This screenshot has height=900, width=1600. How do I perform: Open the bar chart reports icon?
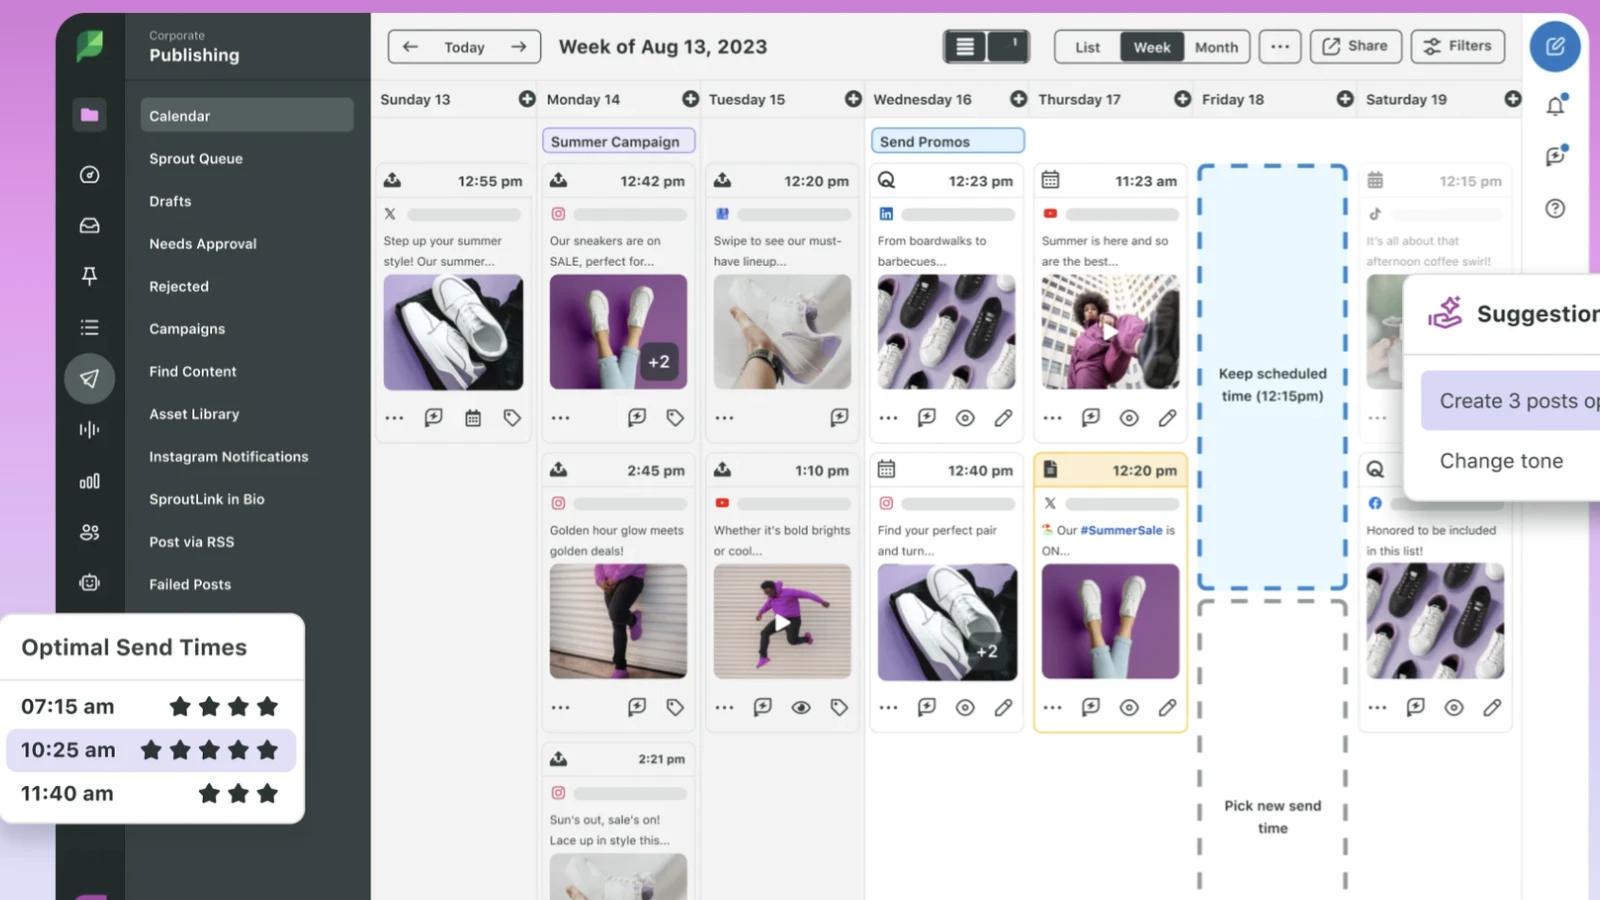pyautogui.click(x=89, y=481)
